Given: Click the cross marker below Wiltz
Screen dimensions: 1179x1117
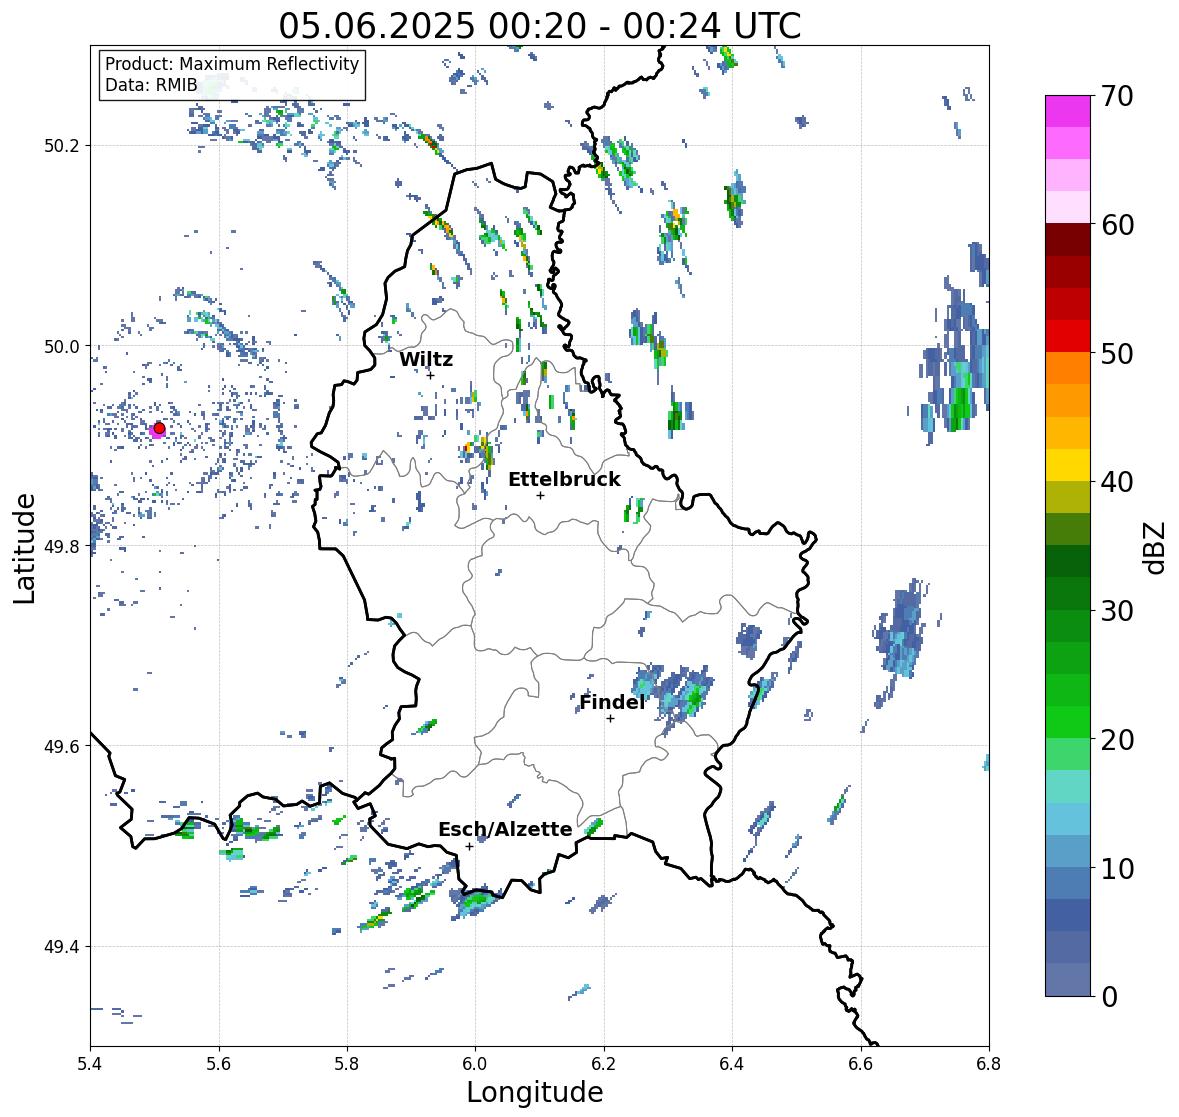Looking at the screenshot, I should point(430,375).
